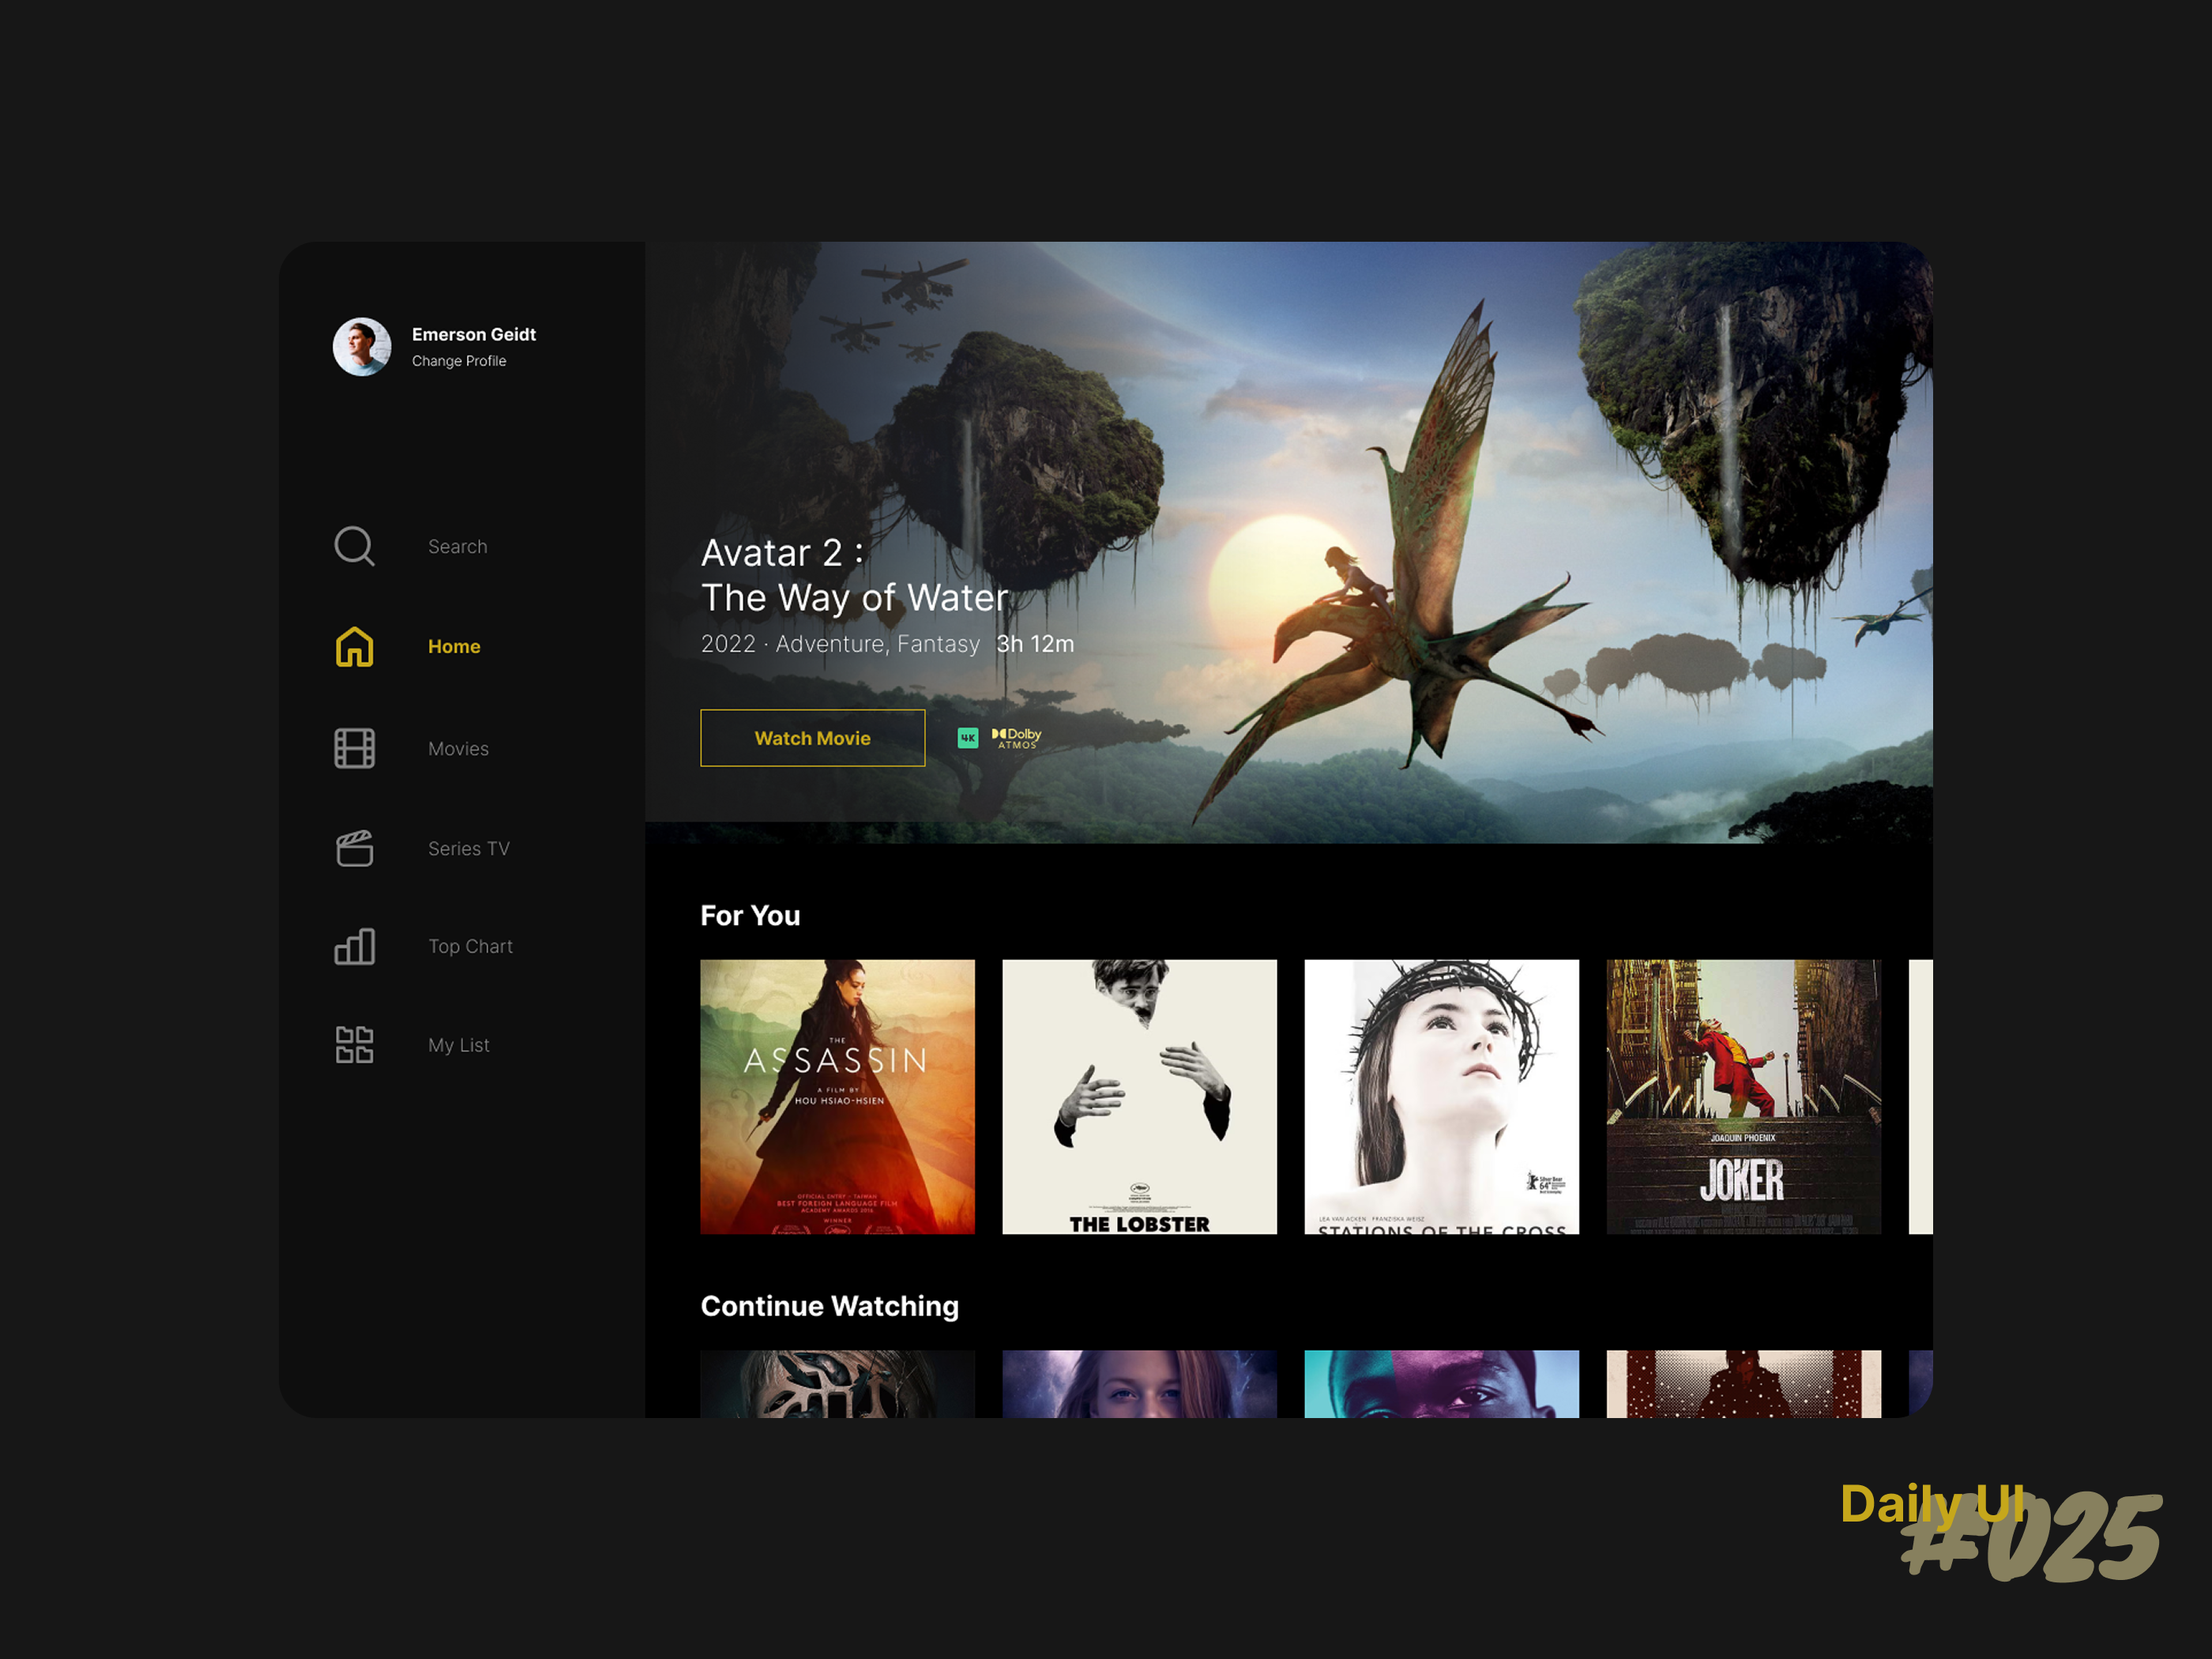The width and height of the screenshot is (2212, 1659).
Task: Open first Continue Watching thumbnail with masked face
Action: click(x=837, y=1384)
